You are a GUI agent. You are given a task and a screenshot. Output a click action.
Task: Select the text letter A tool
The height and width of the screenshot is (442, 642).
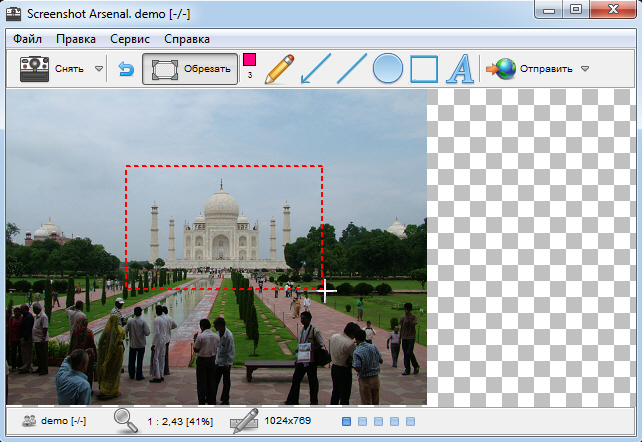pyautogui.click(x=459, y=69)
